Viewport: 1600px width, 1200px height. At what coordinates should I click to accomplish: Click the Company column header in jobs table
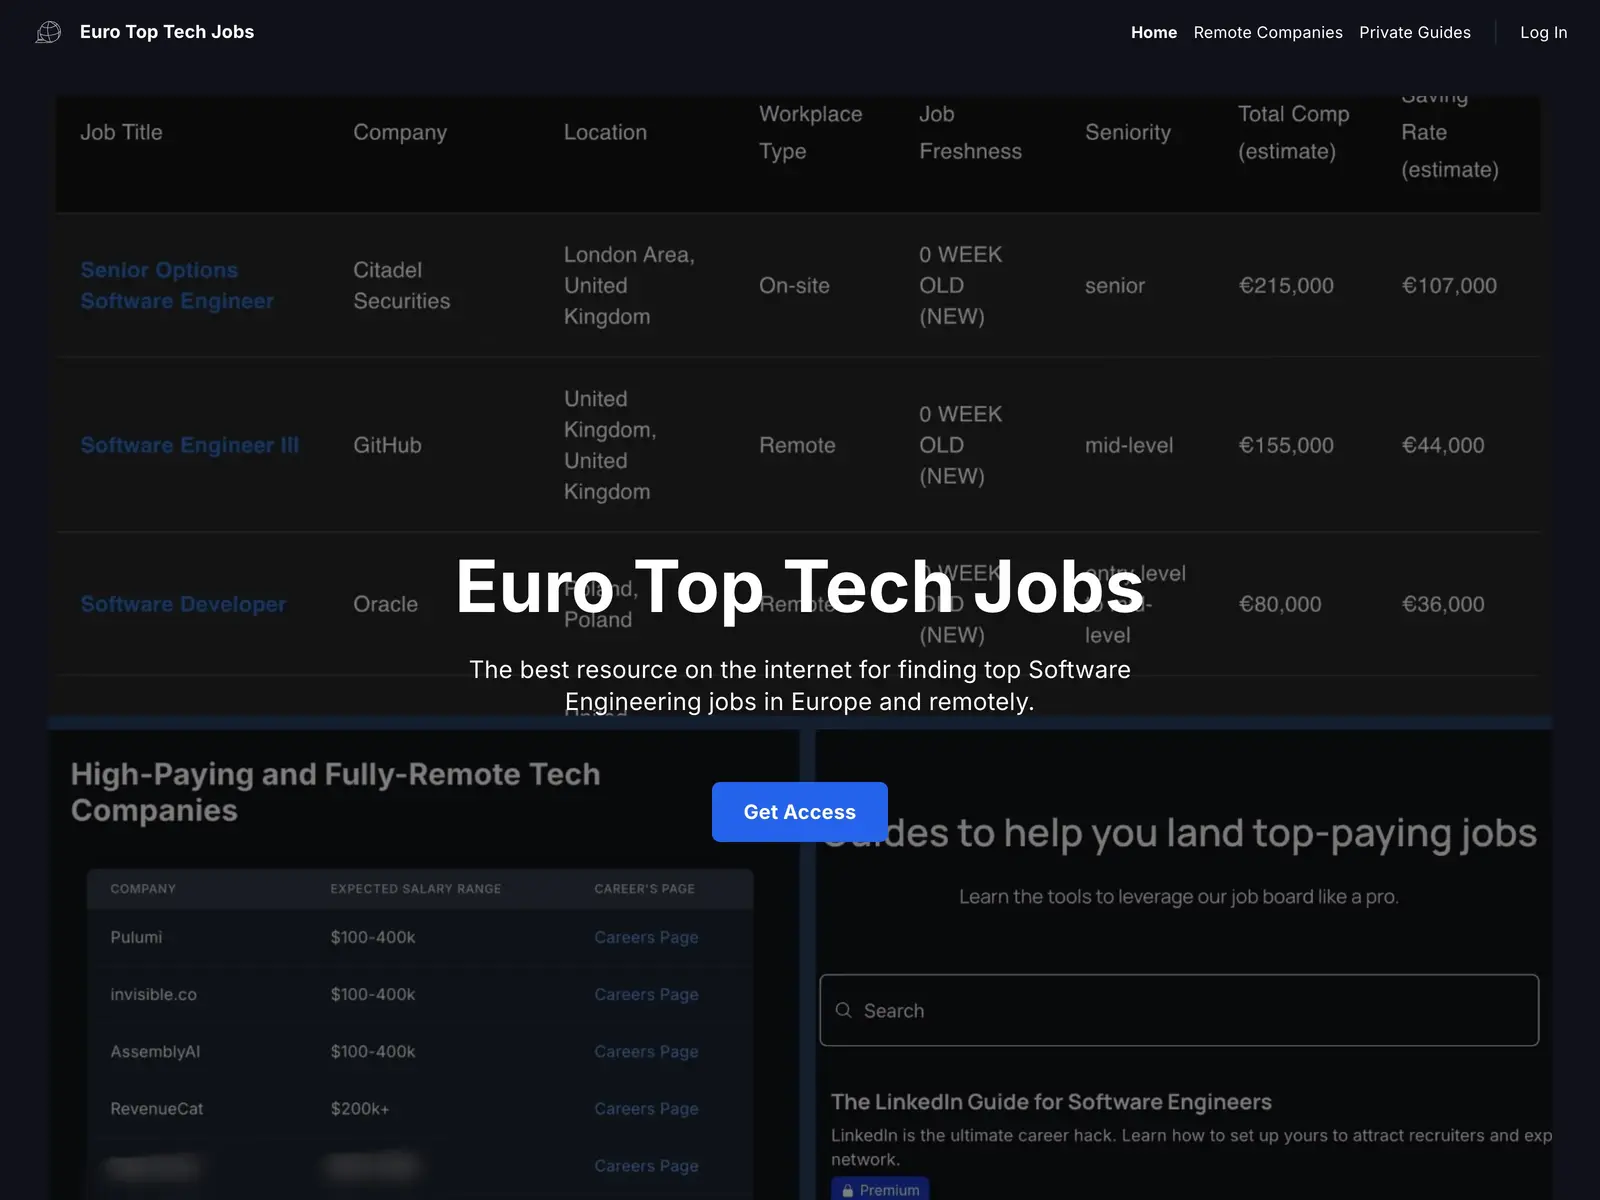click(x=400, y=132)
